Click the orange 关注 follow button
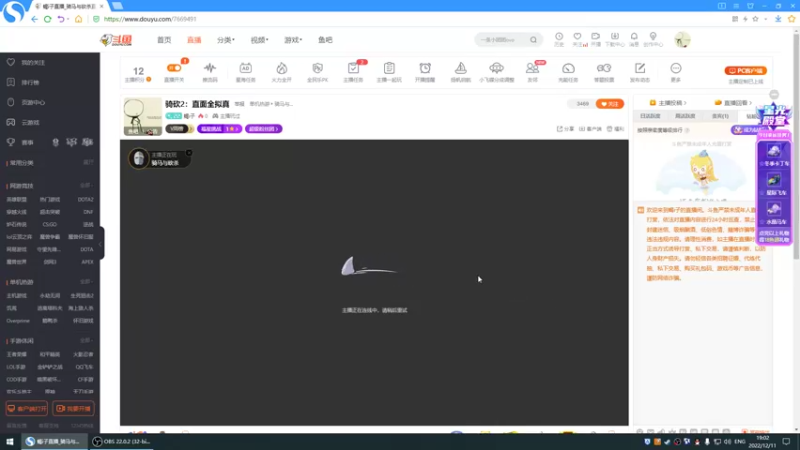Image resolution: width=800 pixels, height=450 pixels. (x=610, y=104)
